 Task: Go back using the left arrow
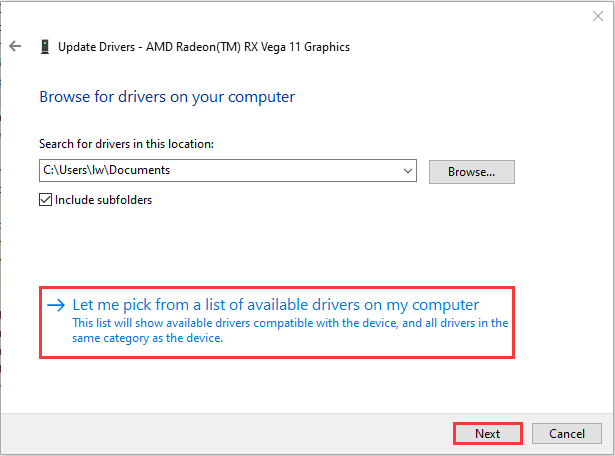(15, 46)
